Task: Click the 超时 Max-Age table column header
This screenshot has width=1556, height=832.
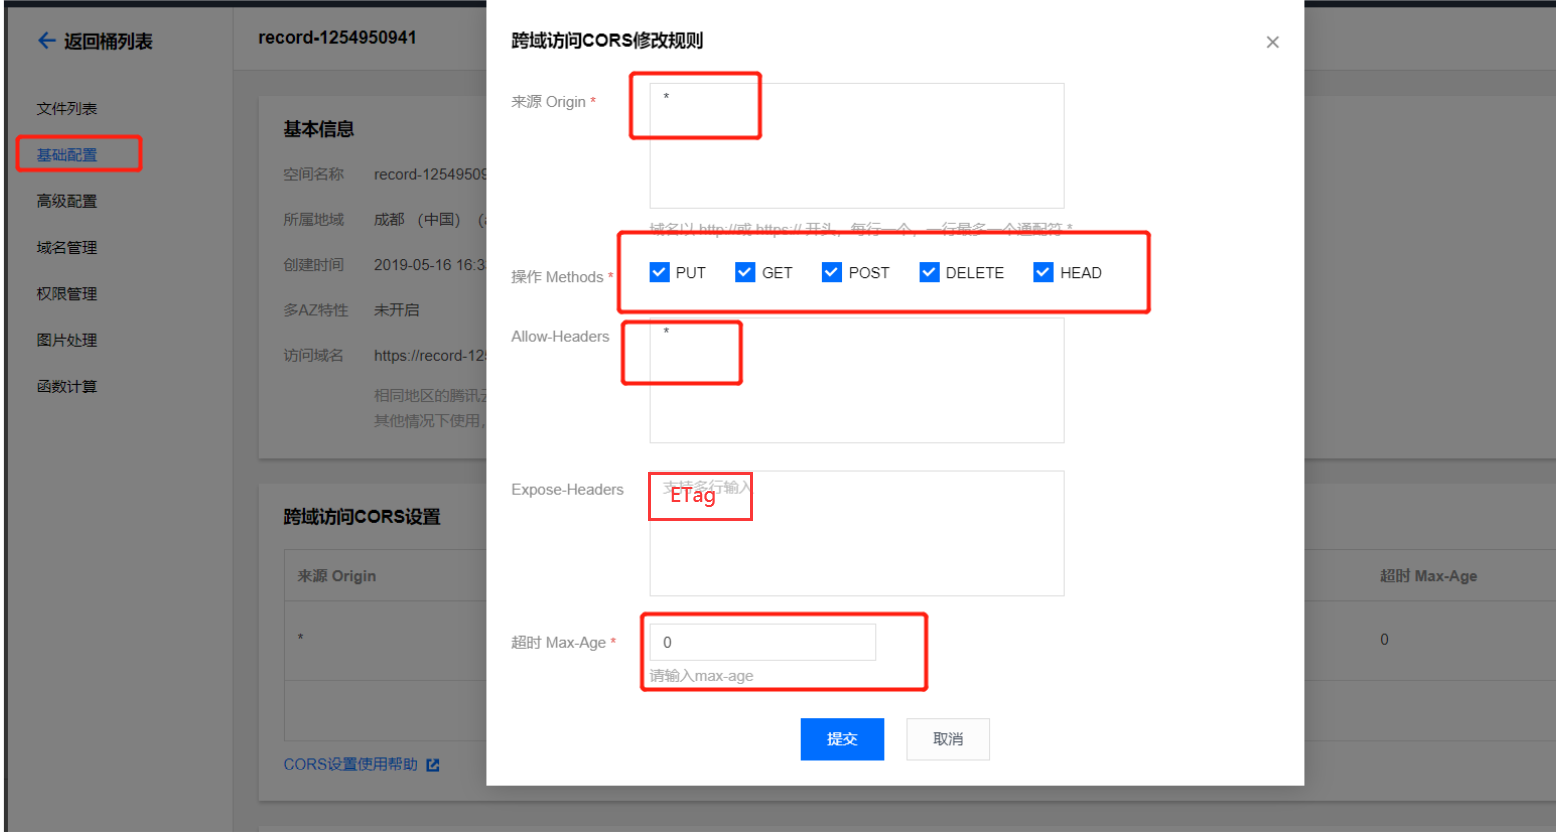Action: coord(1428,576)
